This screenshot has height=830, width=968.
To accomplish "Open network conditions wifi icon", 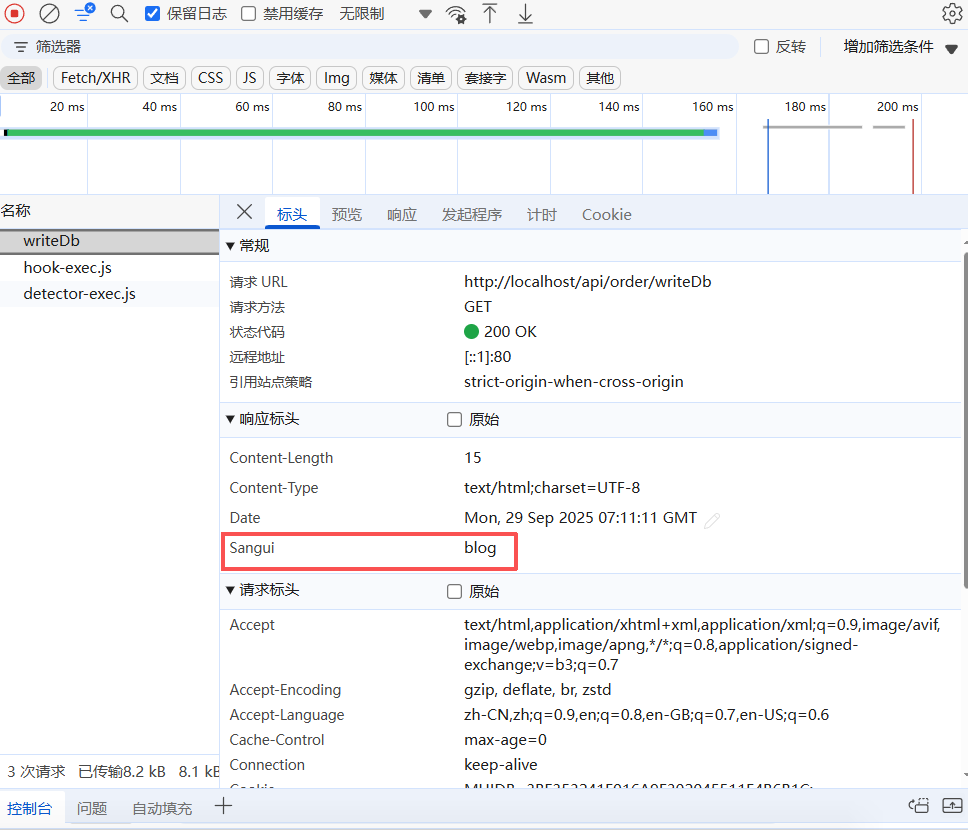I will [456, 14].
